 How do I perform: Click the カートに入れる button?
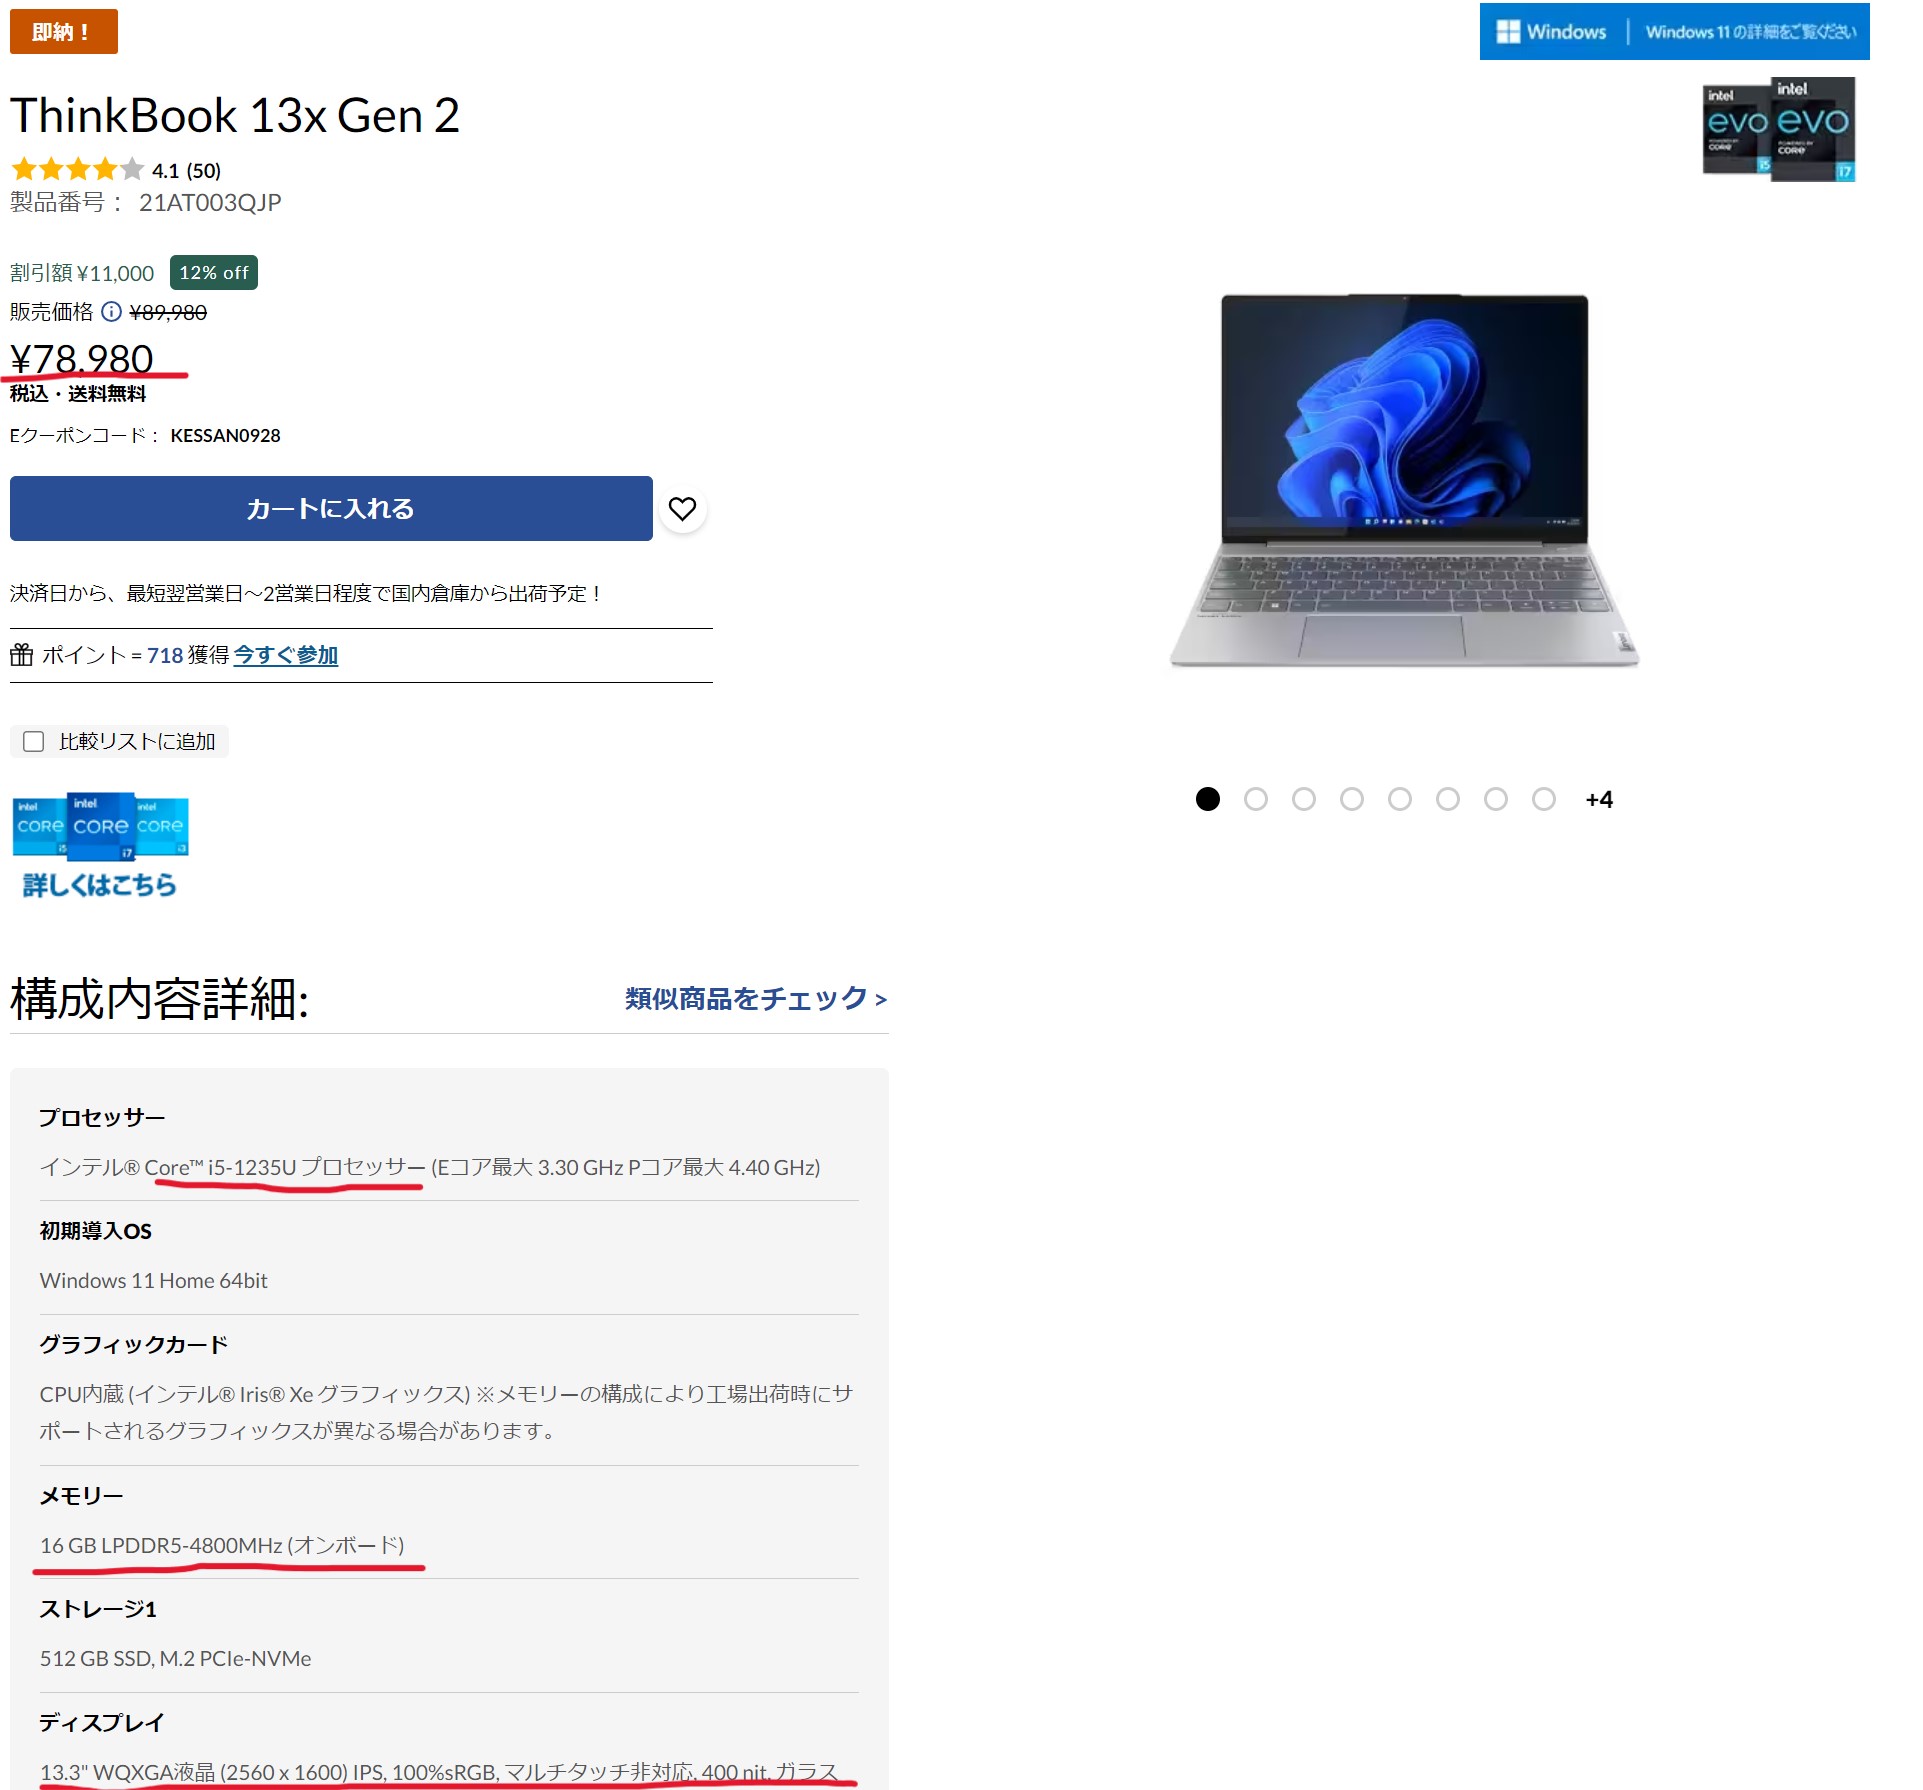tap(331, 508)
